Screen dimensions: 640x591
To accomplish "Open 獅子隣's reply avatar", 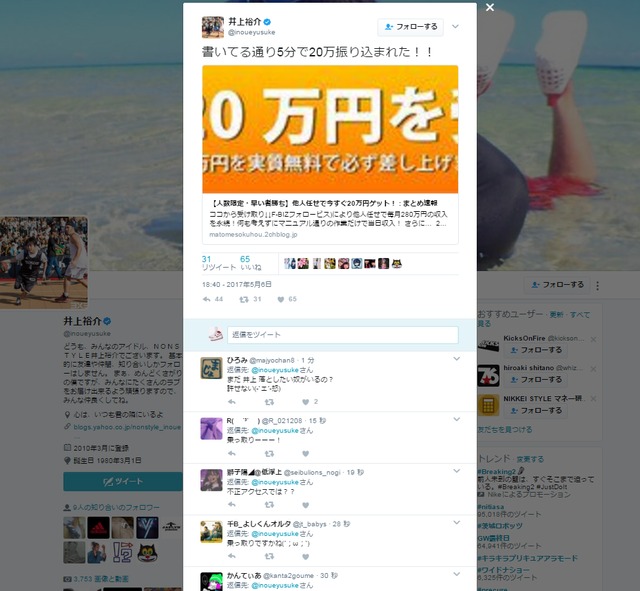I will pos(211,480).
